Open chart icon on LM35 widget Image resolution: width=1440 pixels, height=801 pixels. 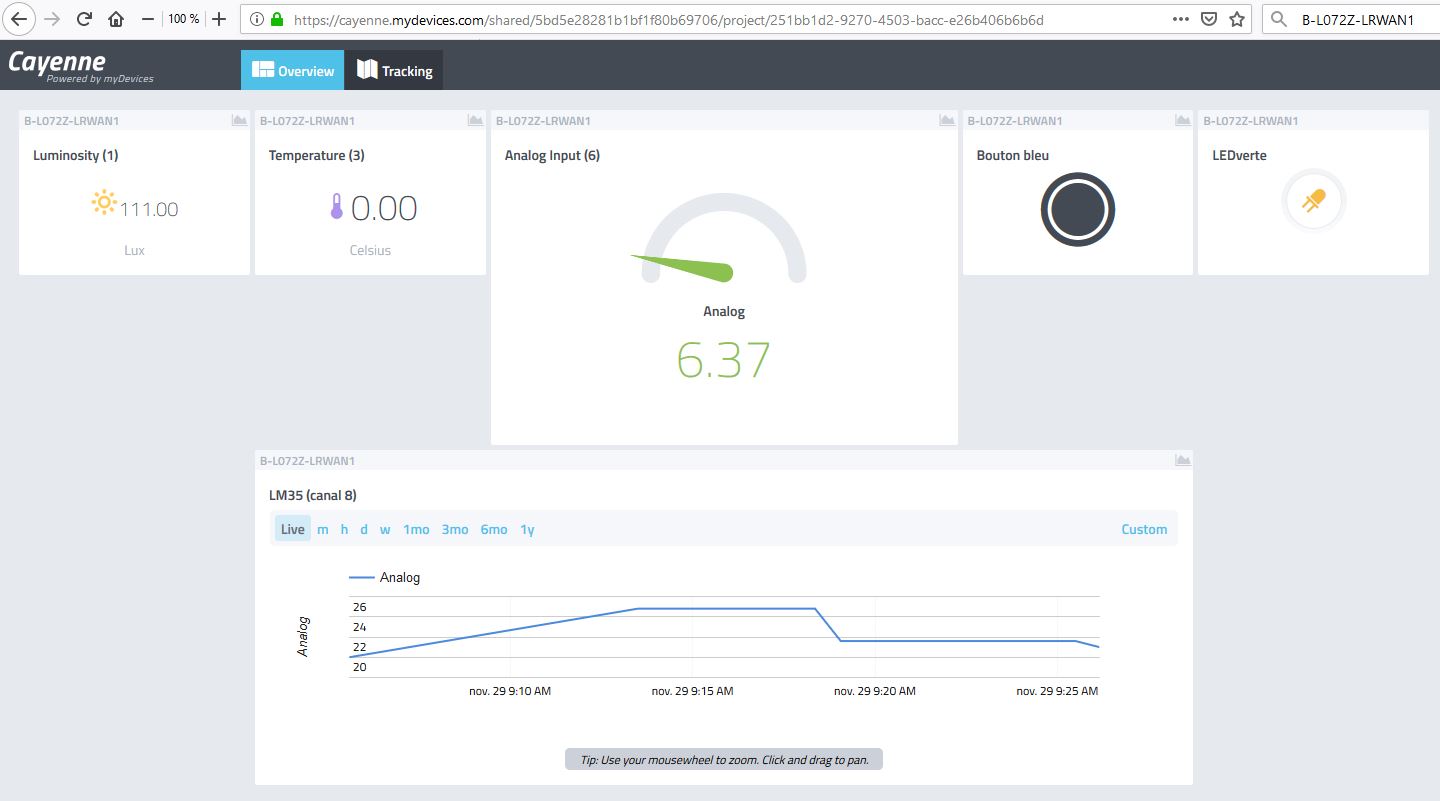point(1182,461)
